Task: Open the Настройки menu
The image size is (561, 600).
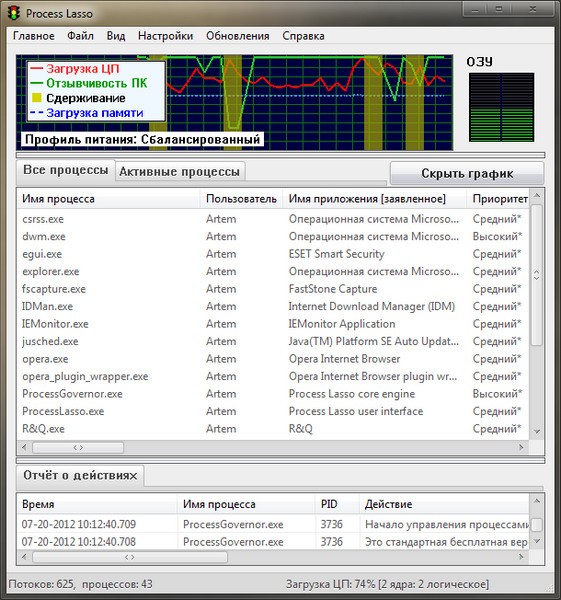Action: tap(165, 36)
